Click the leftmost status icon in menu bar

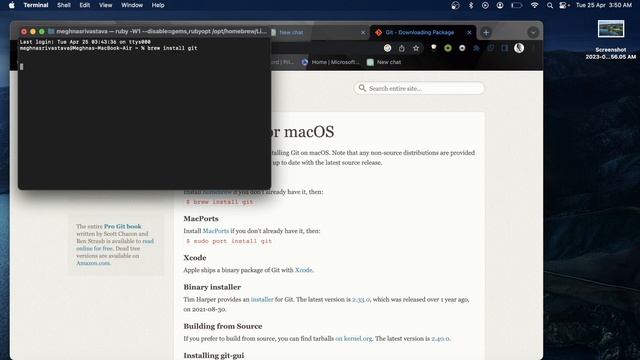click(455, 5)
